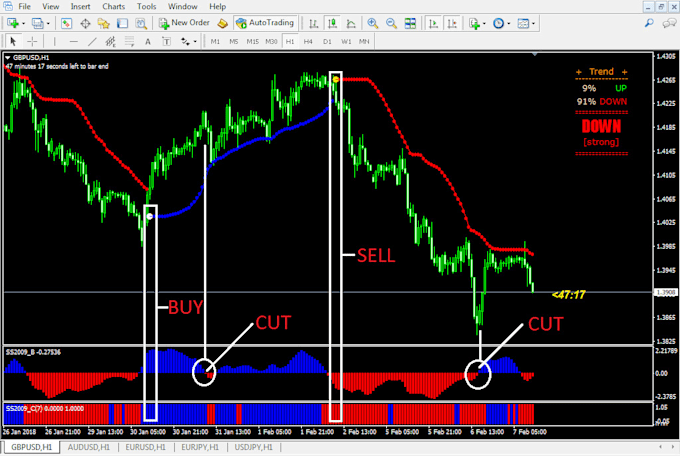
Task: Toggle the Terminal panel icon
Action: [x=122, y=23]
